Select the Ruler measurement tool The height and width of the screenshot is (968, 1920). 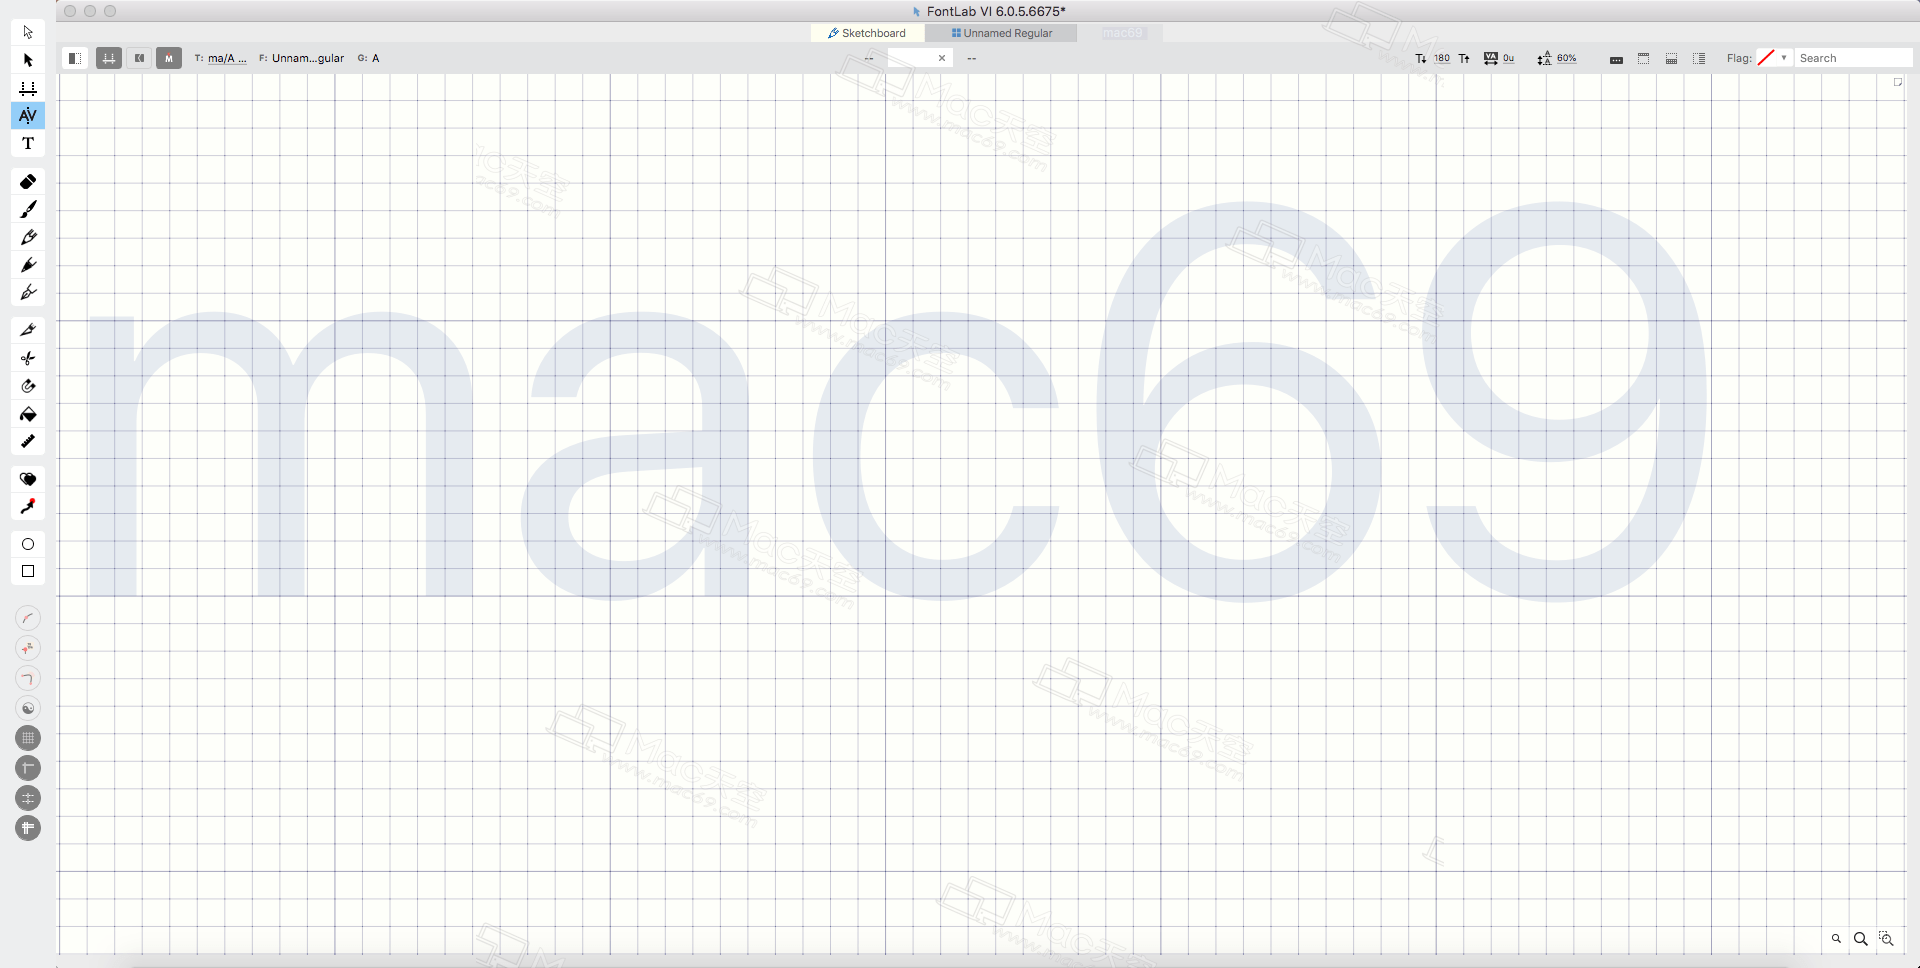28,441
